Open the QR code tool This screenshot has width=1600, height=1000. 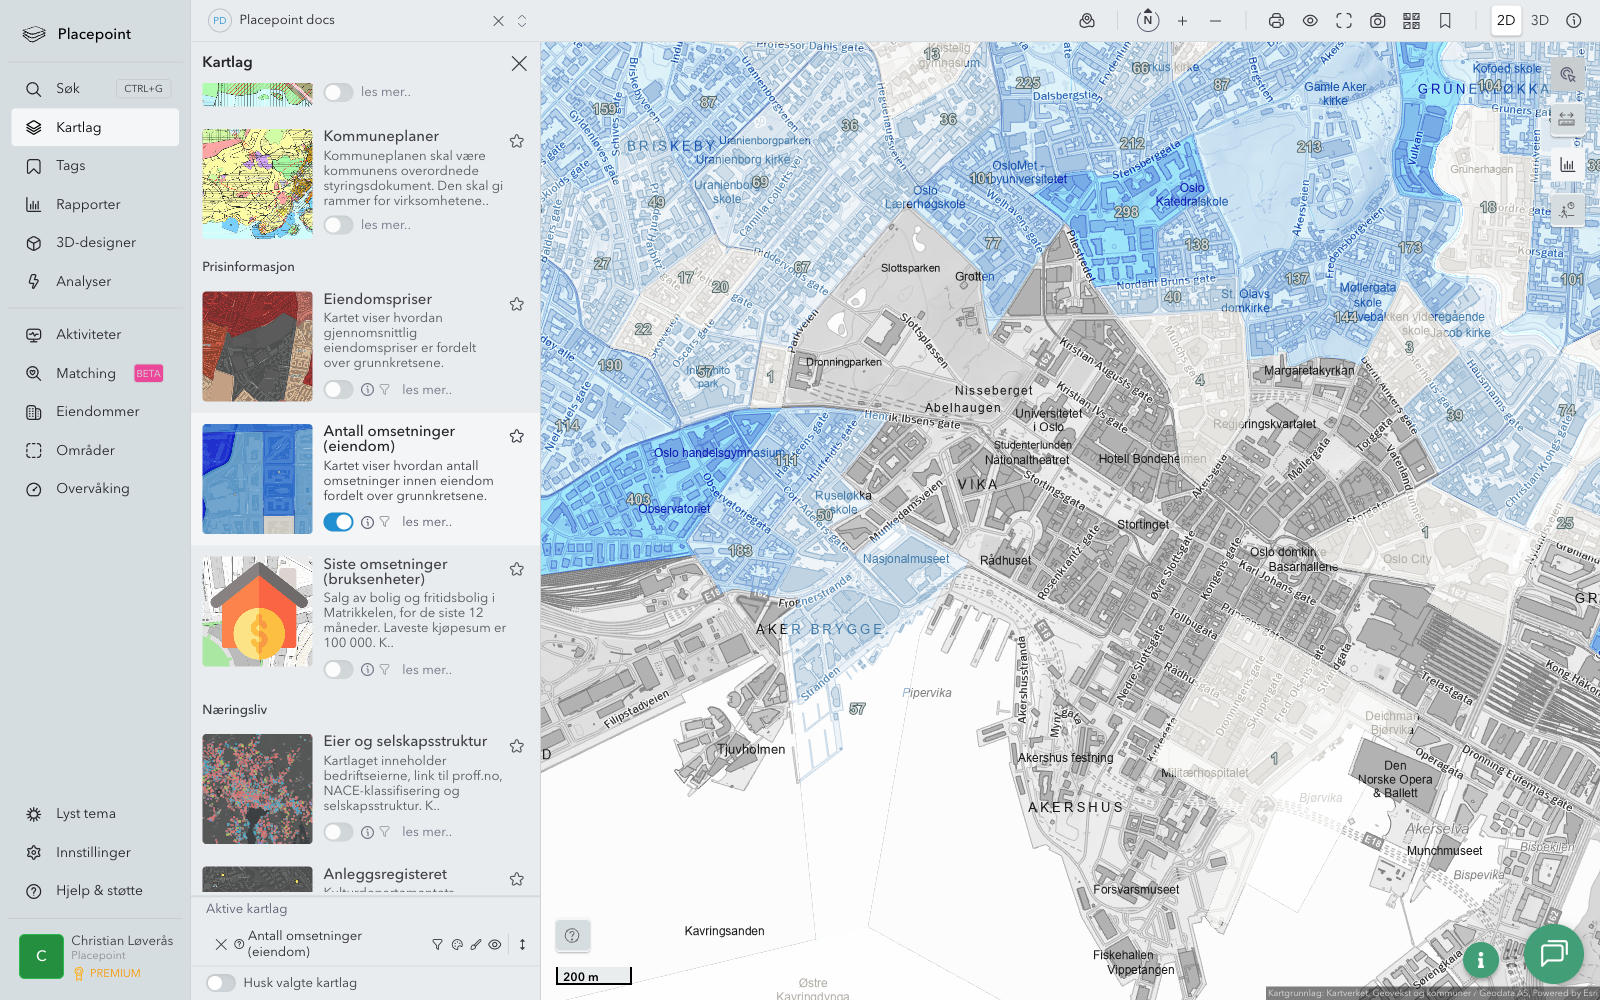pos(1411,21)
